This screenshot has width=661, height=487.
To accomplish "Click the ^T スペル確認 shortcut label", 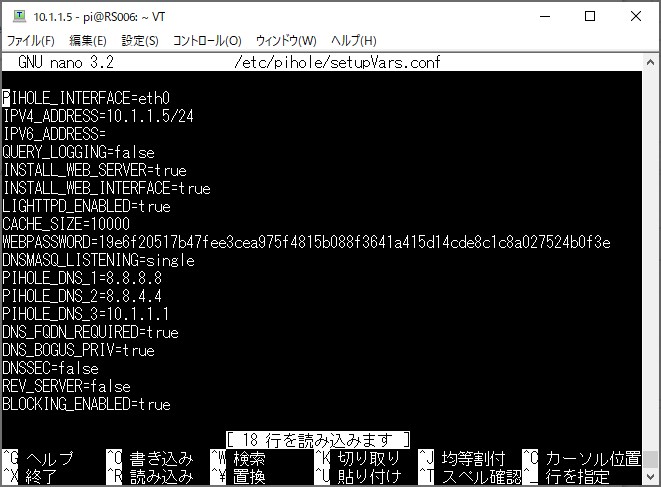I will [x=470, y=476].
